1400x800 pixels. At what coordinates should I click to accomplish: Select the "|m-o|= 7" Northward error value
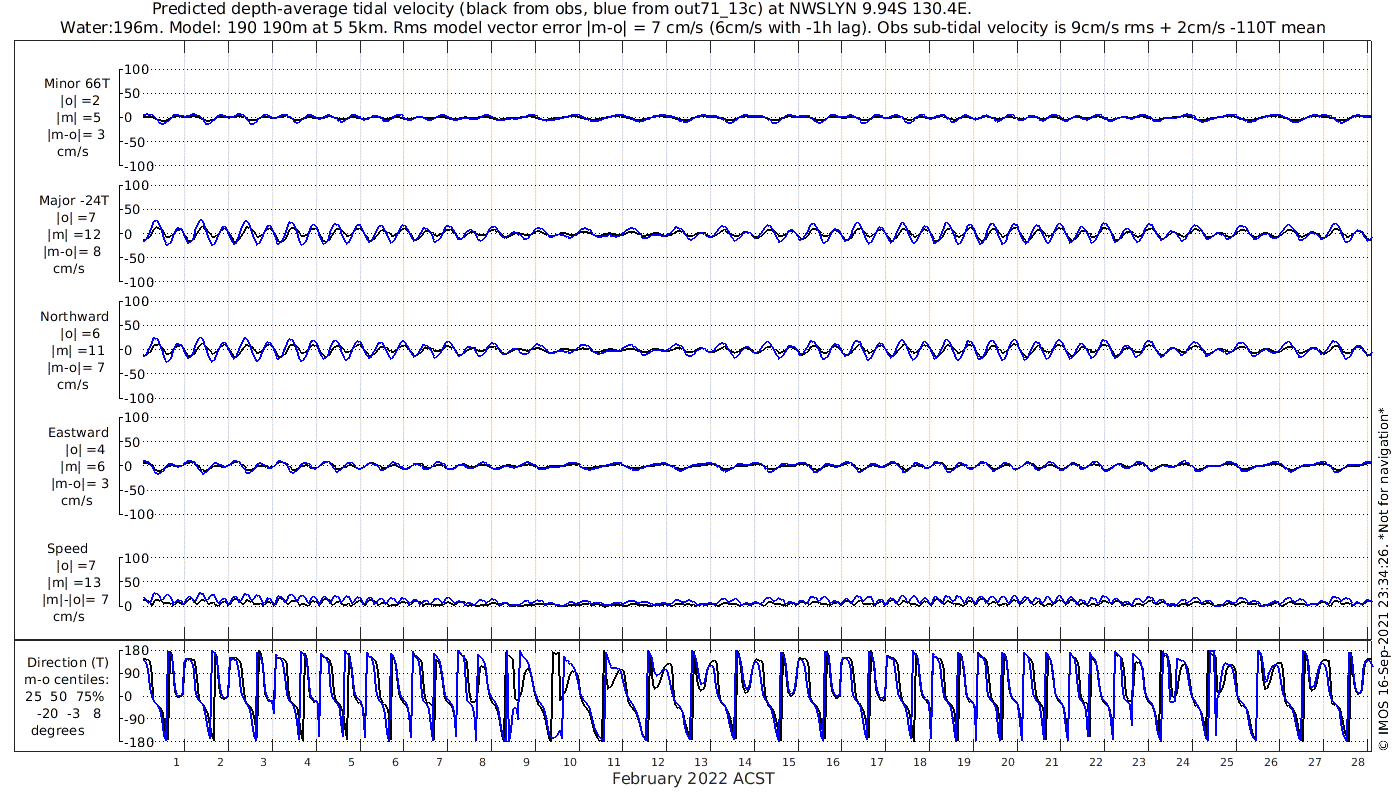[x=78, y=367]
